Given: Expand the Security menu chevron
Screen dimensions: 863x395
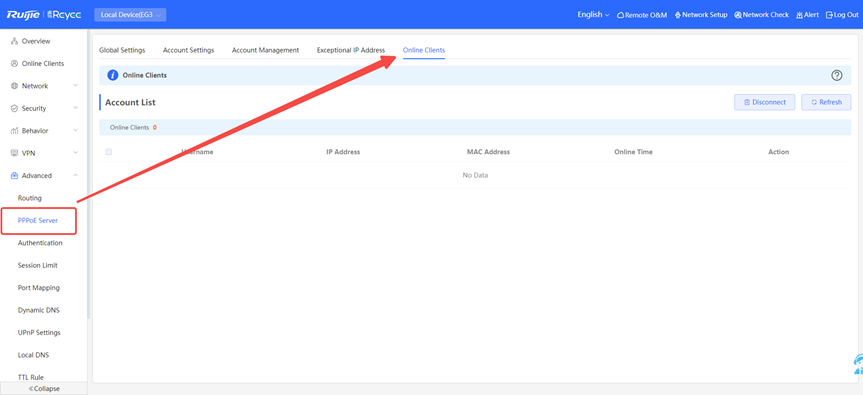Looking at the screenshot, I should 75,108.
